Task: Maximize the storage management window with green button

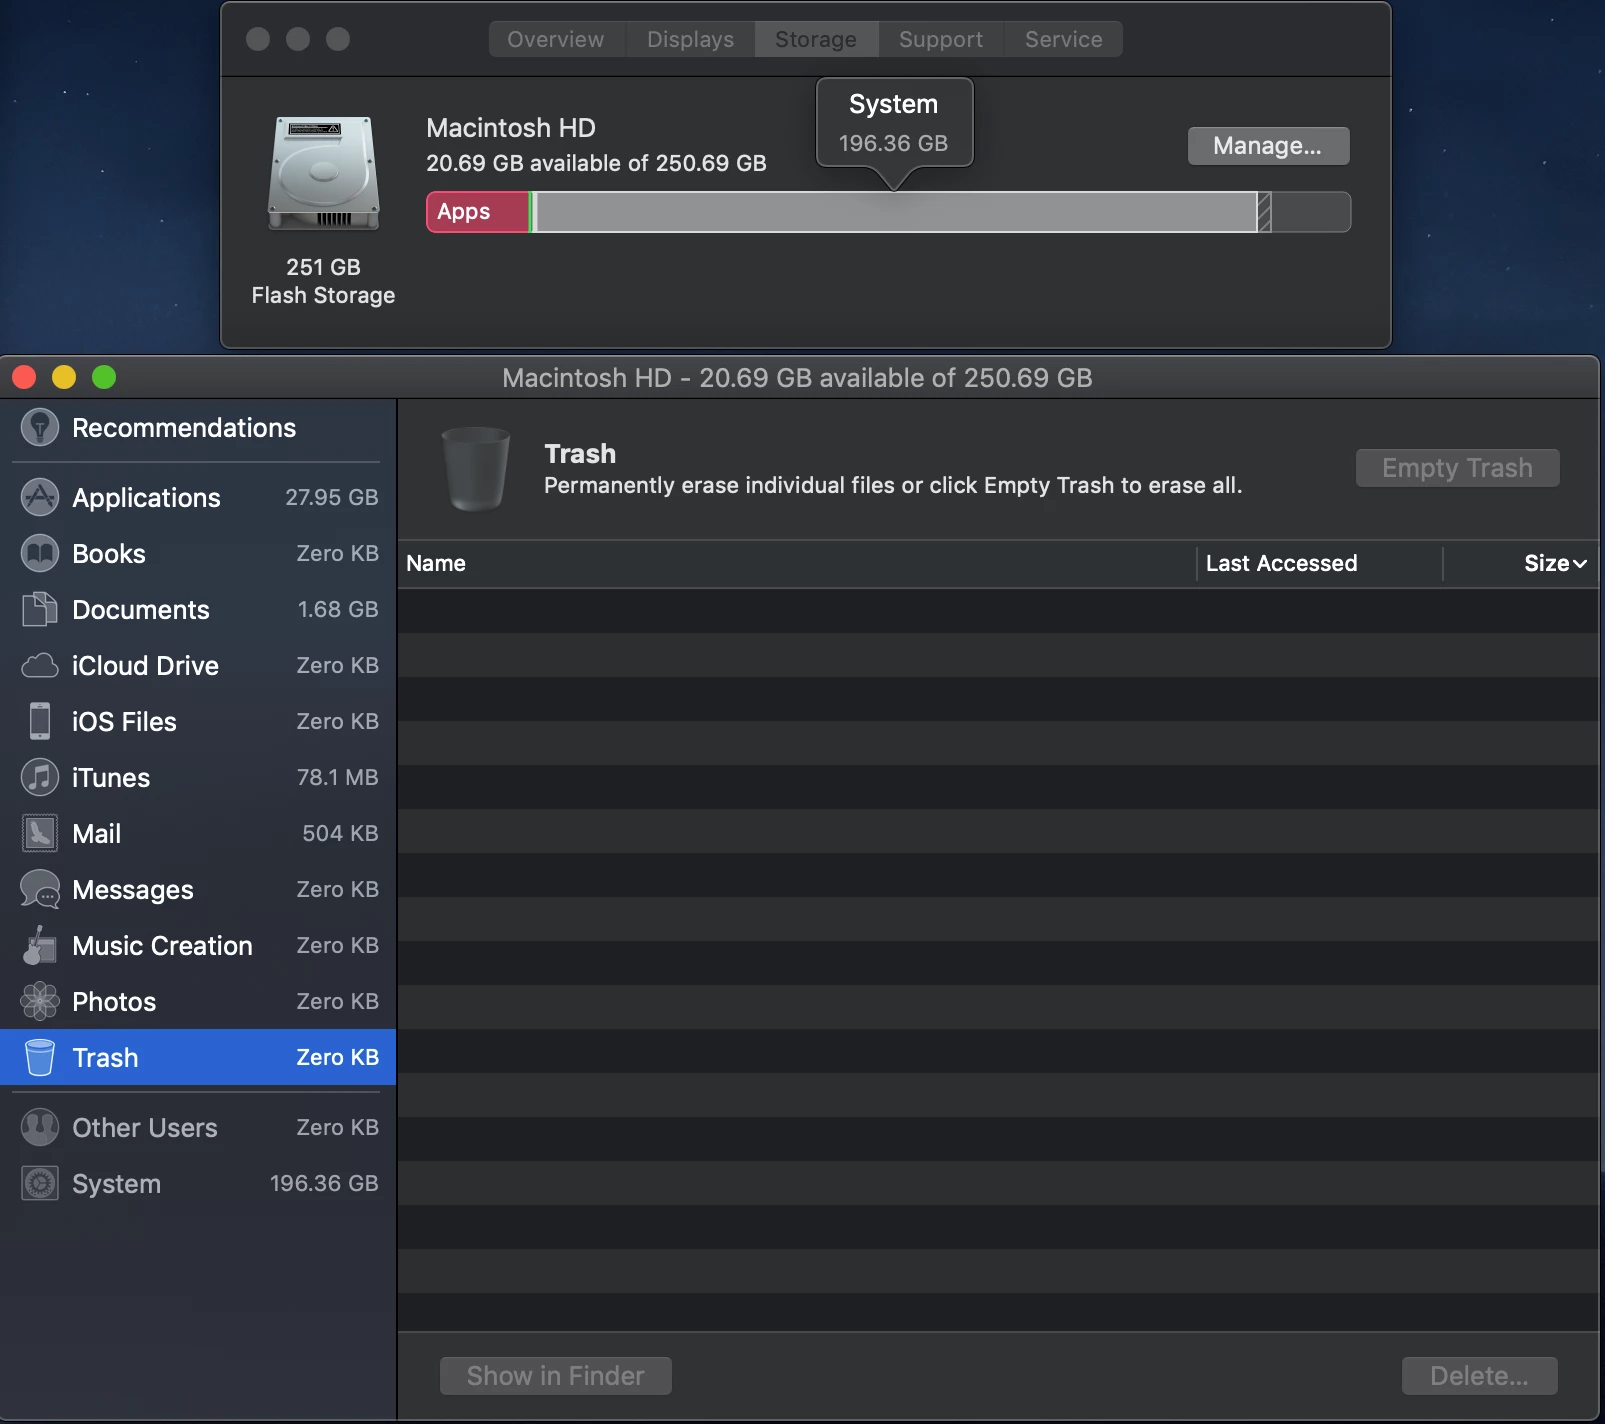Action: pos(104,377)
